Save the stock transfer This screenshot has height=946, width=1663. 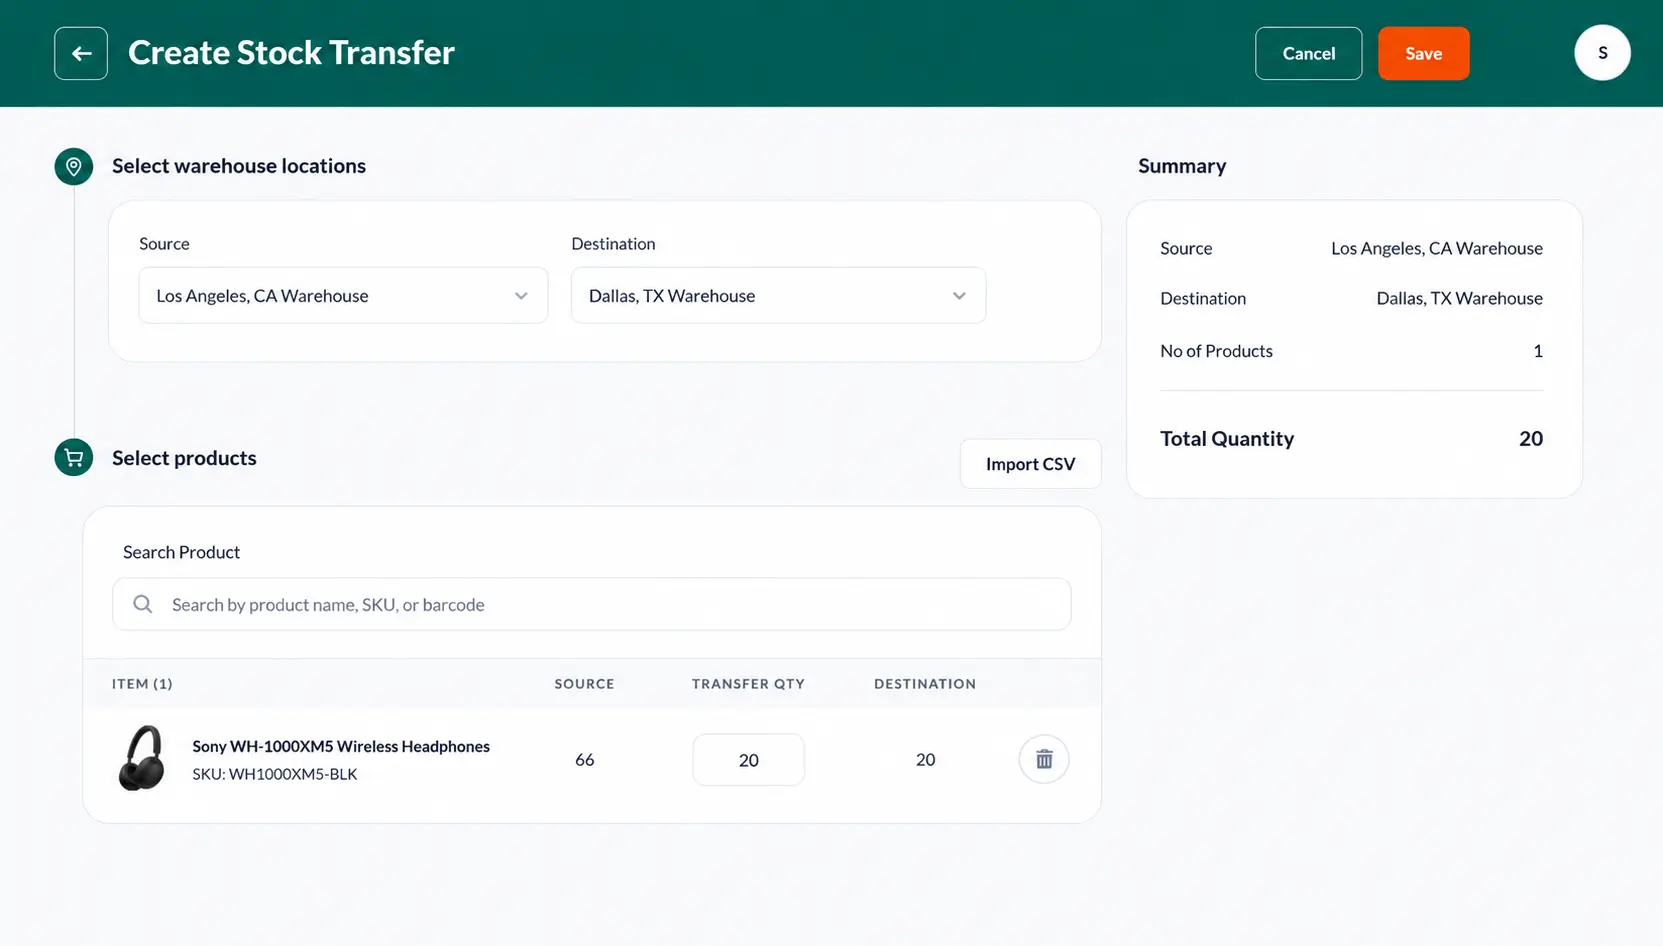[x=1423, y=53]
